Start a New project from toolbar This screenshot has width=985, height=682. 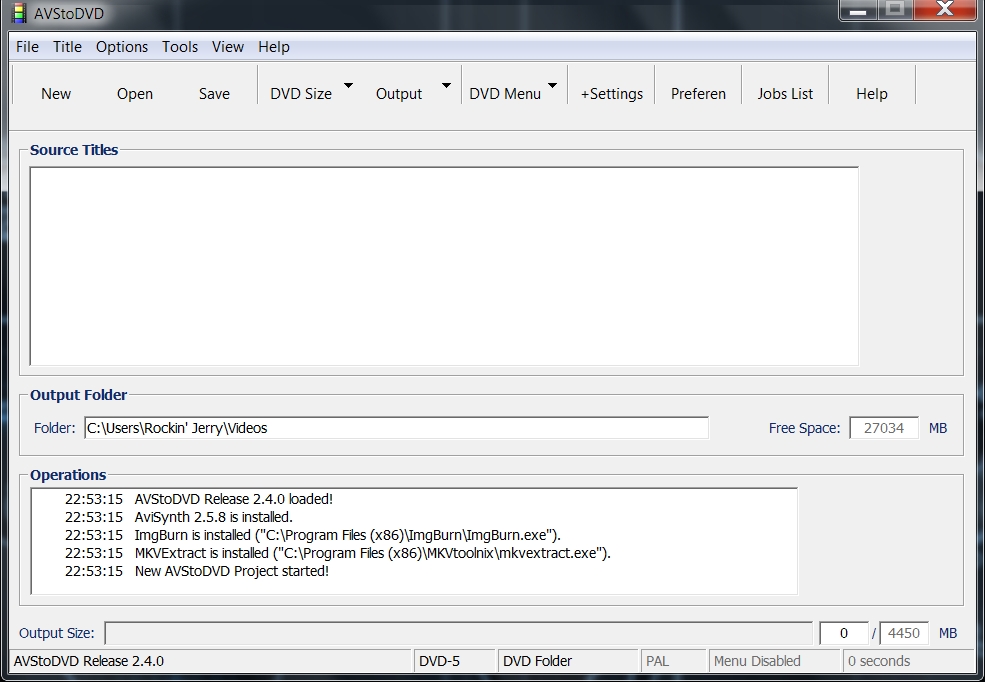click(x=56, y=94)
